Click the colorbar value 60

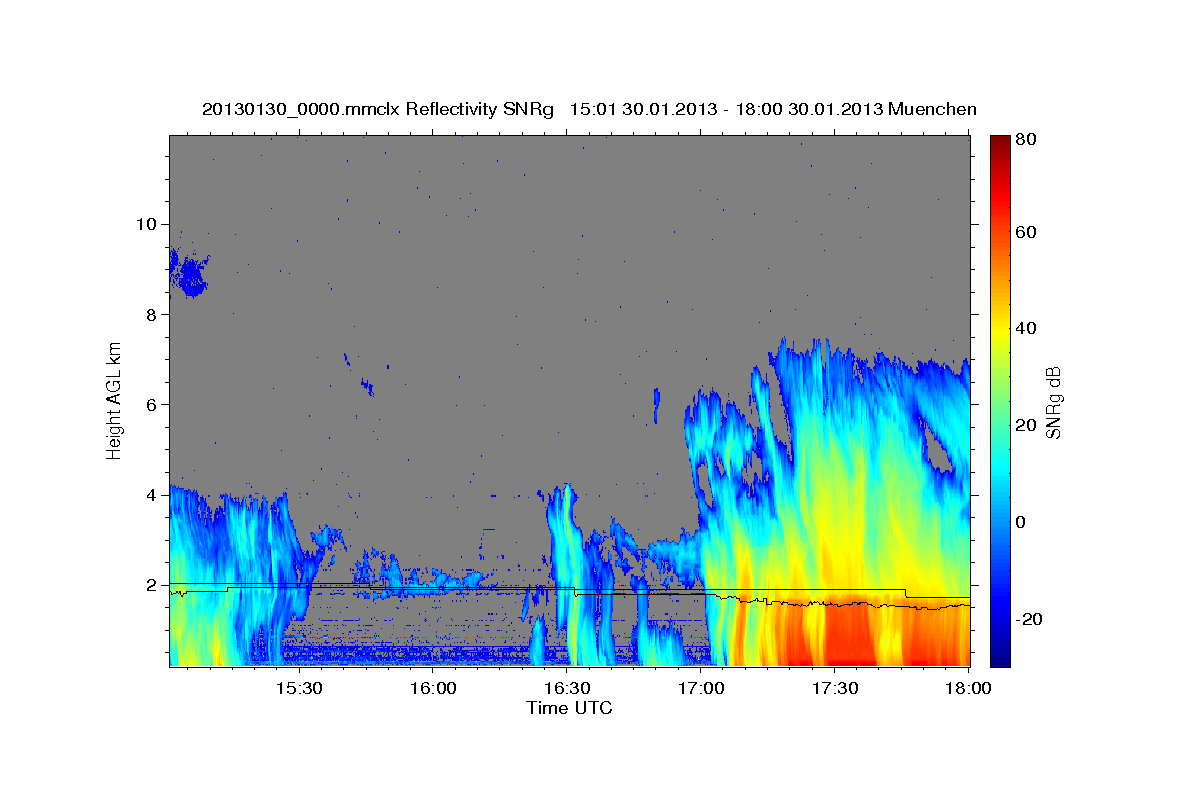[x=1026, y=232]
